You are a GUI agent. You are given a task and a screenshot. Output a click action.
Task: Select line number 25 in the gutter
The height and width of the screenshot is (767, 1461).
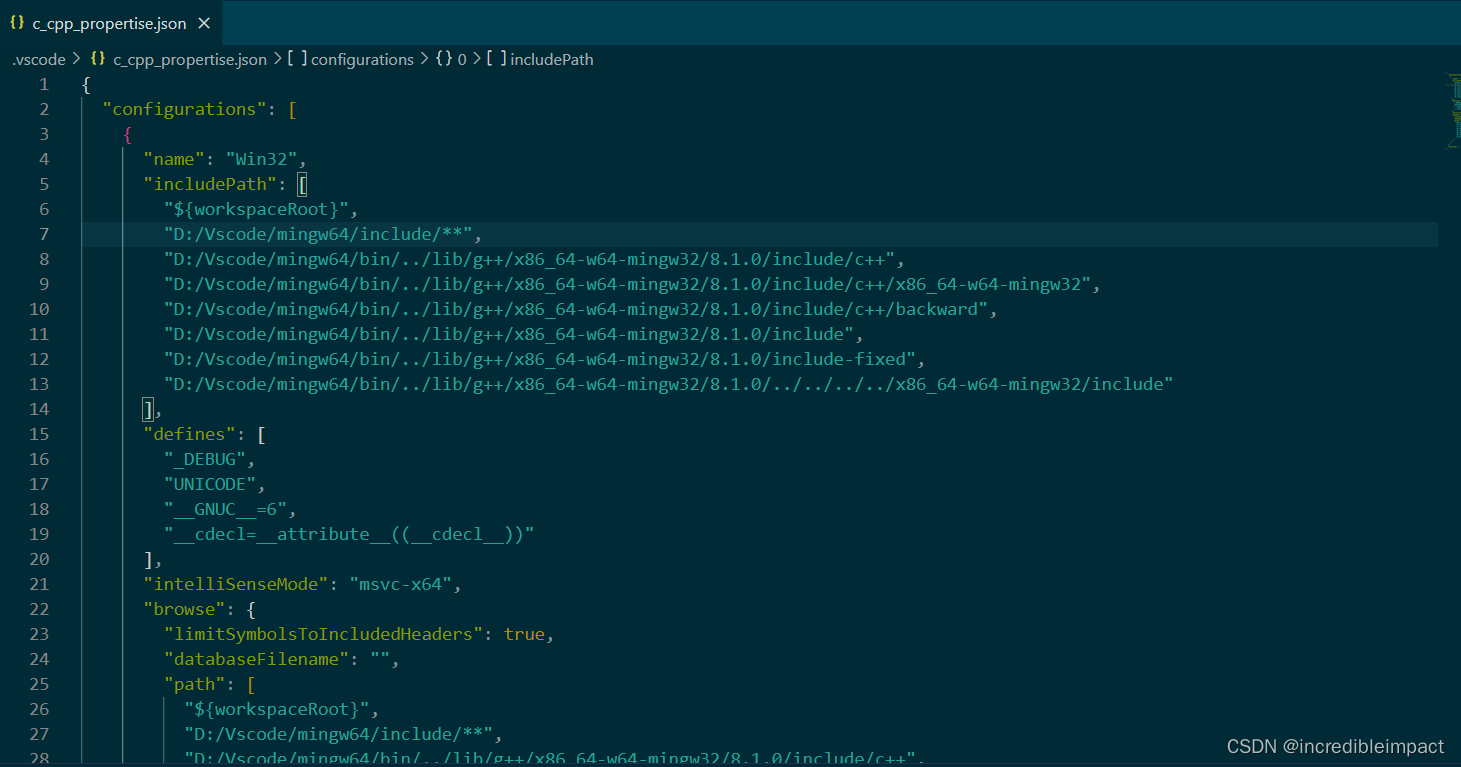(39, 684)
